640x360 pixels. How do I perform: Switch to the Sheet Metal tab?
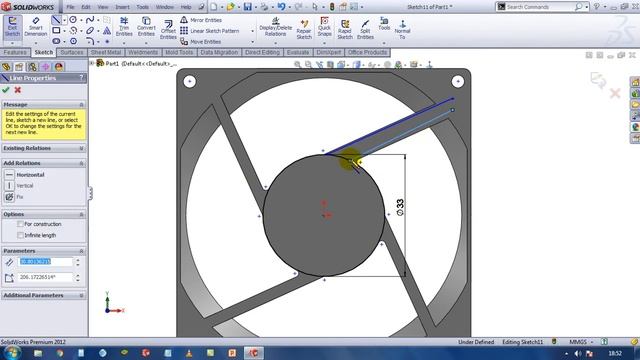[106, 52]
